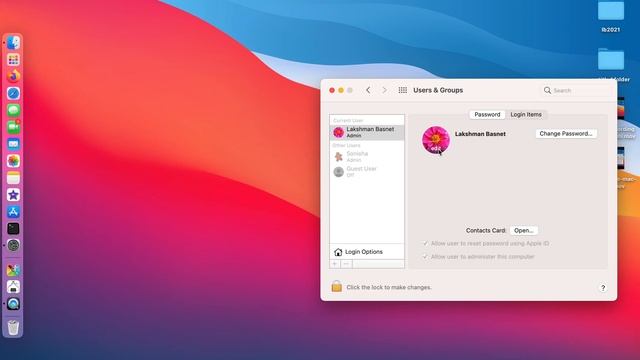
Task: Open the Contacts Card
Action: 524,231
